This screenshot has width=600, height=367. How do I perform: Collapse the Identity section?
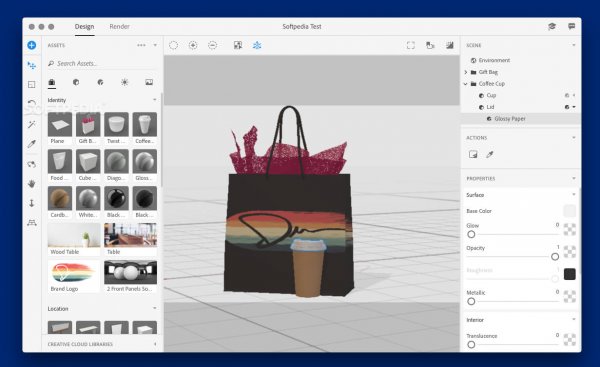(x=155, y=100)
